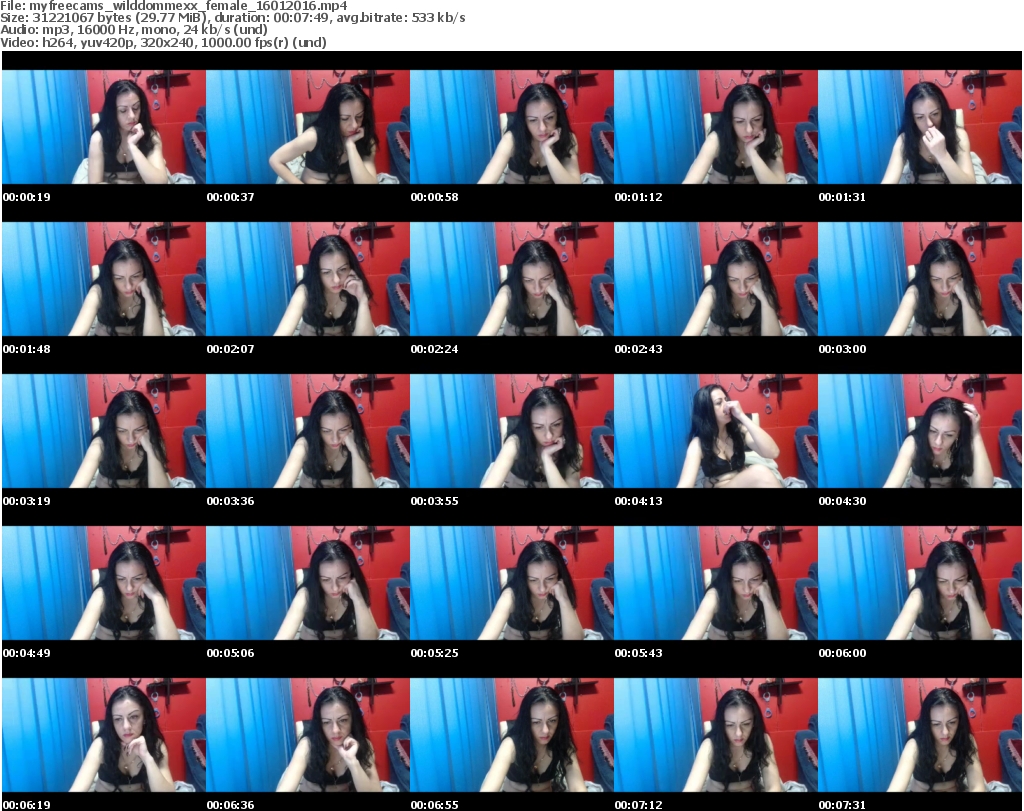Screen dimensions: 1024x811
Task: Click the 00:03:00 timestamp label
Action: 842,349
